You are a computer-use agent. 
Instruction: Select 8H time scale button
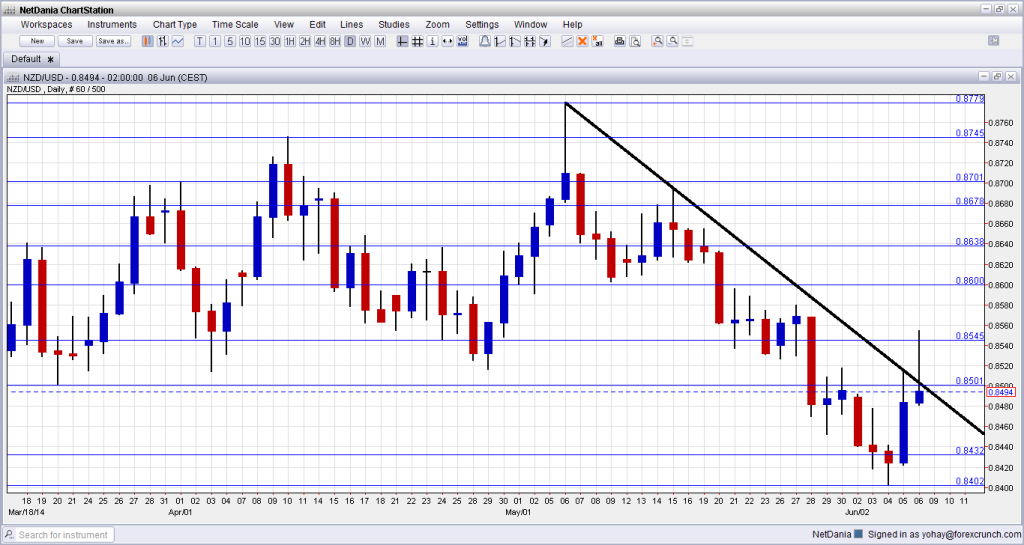pos(335,41)
